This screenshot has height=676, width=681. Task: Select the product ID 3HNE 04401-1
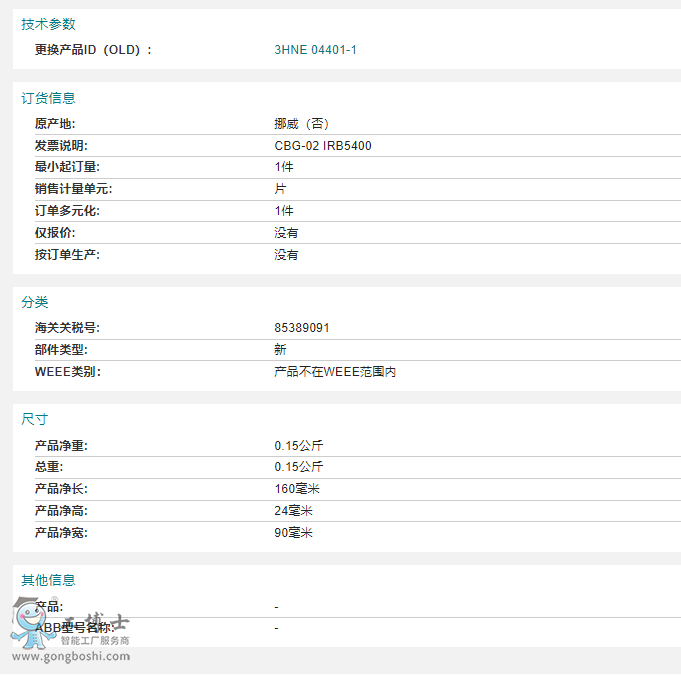coord(315,50)
